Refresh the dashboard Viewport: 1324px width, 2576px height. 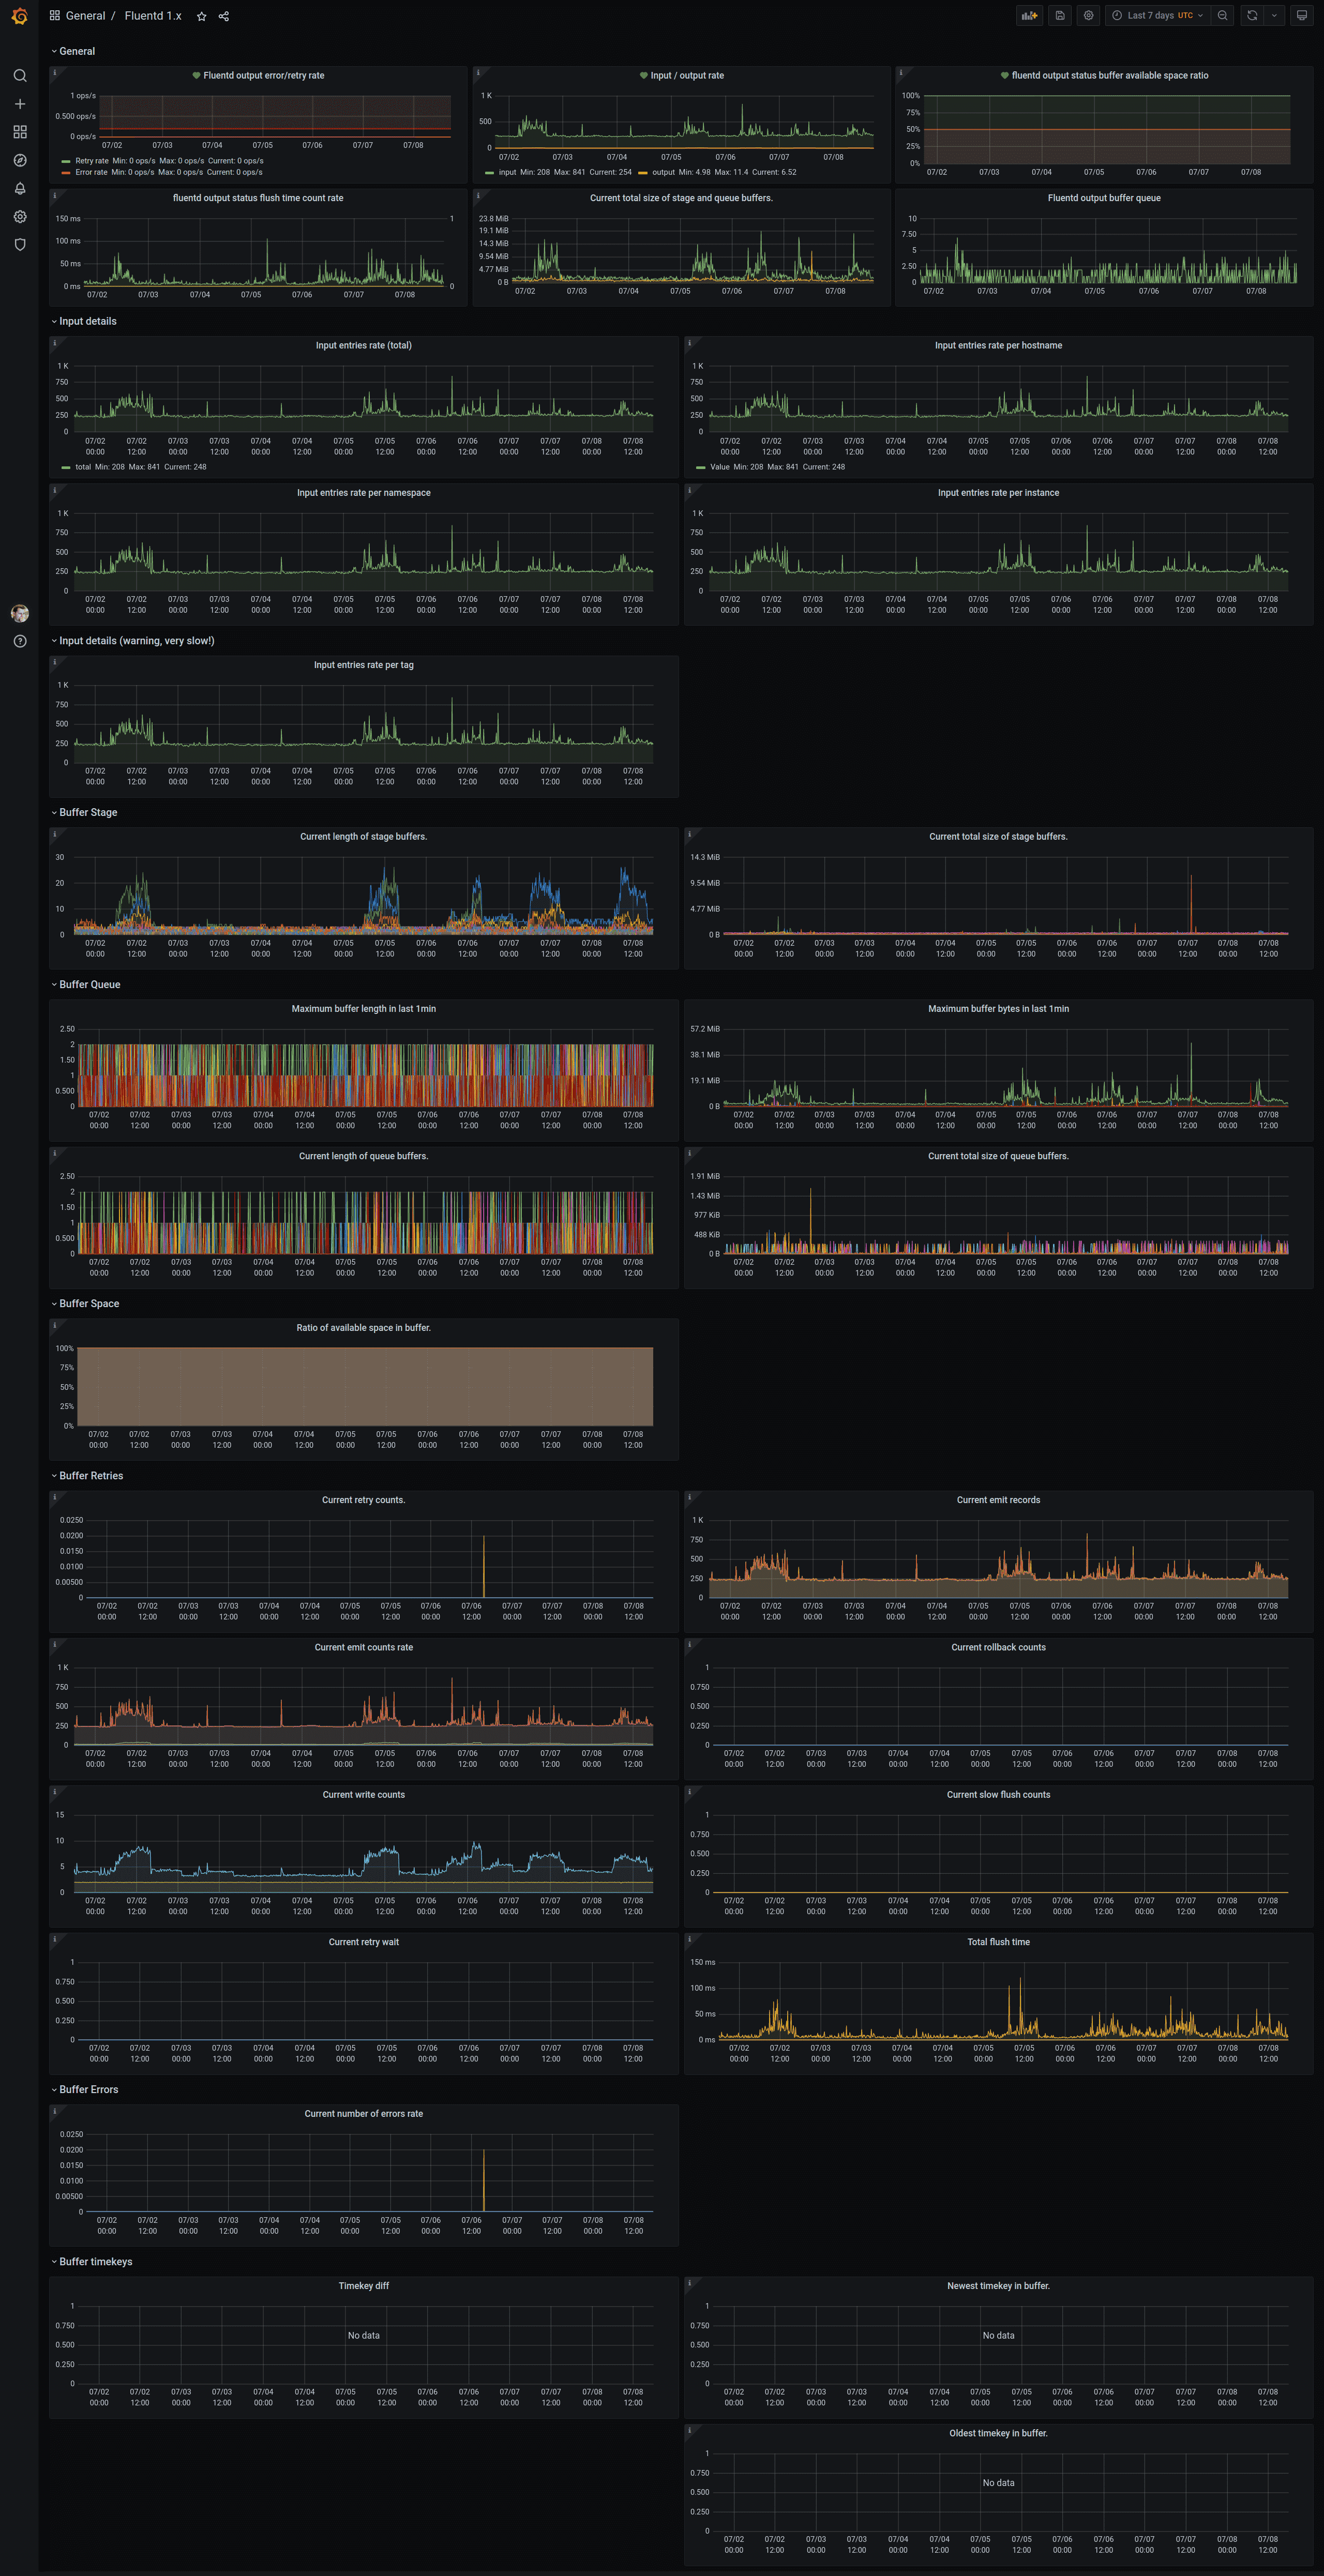click(x=1252, y=16)
